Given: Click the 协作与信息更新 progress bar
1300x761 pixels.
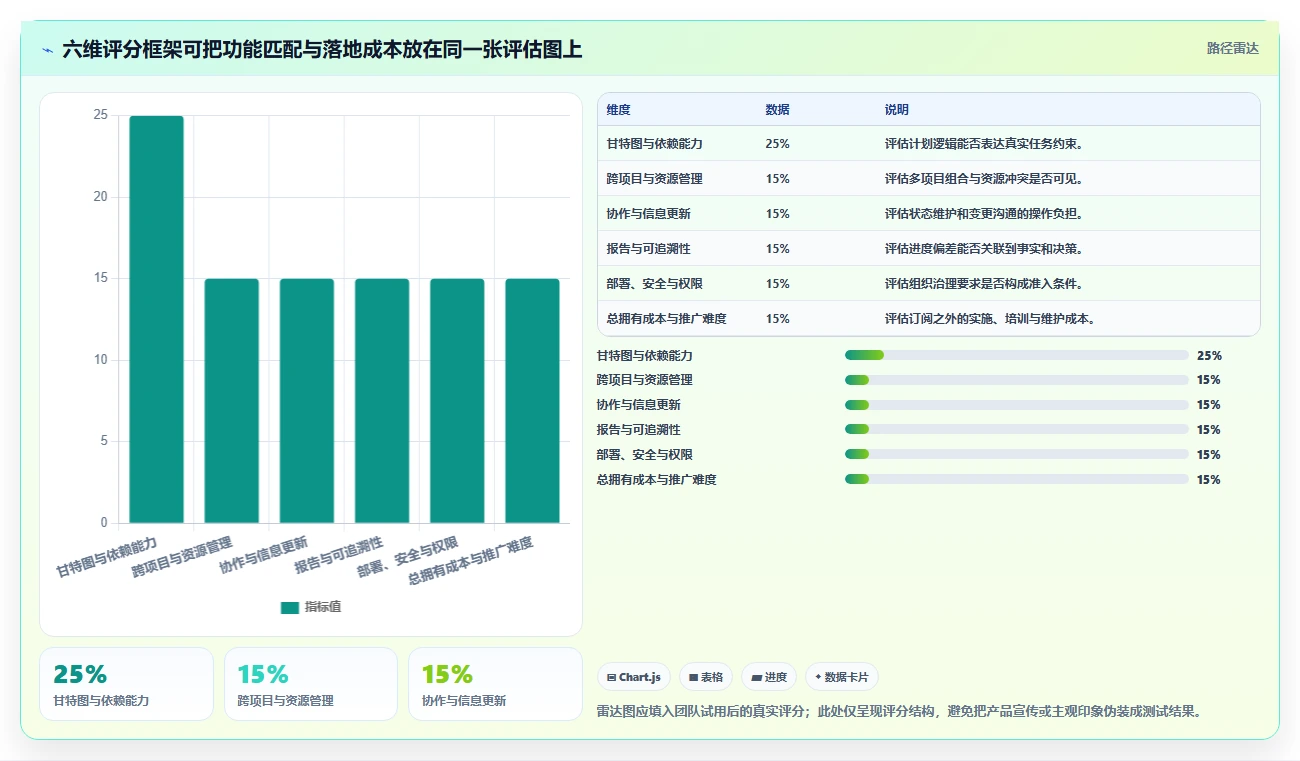Looking at the screenshot, I should pyautogui.click(x=1017, y=405).
